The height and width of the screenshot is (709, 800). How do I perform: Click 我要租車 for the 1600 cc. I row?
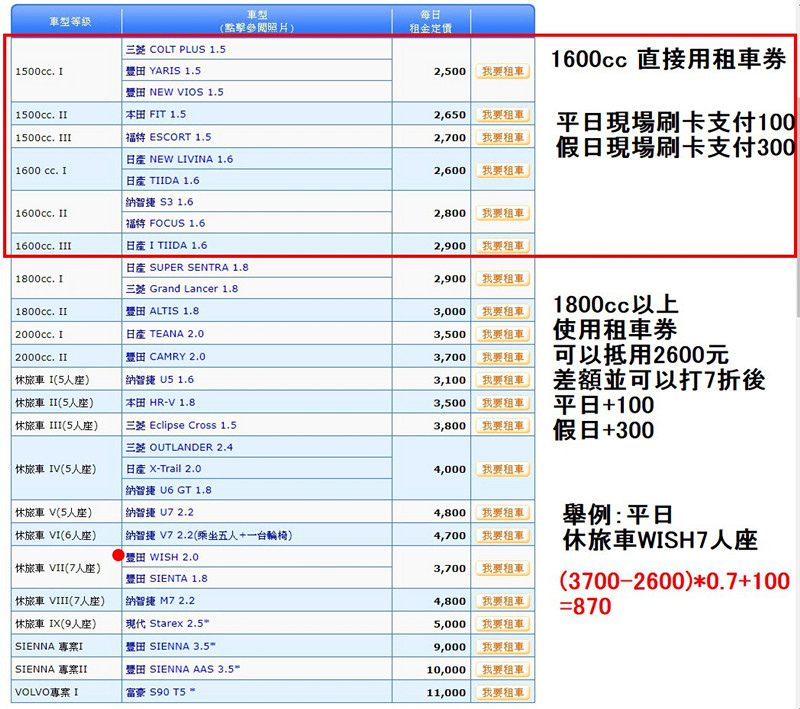[503, 170]
